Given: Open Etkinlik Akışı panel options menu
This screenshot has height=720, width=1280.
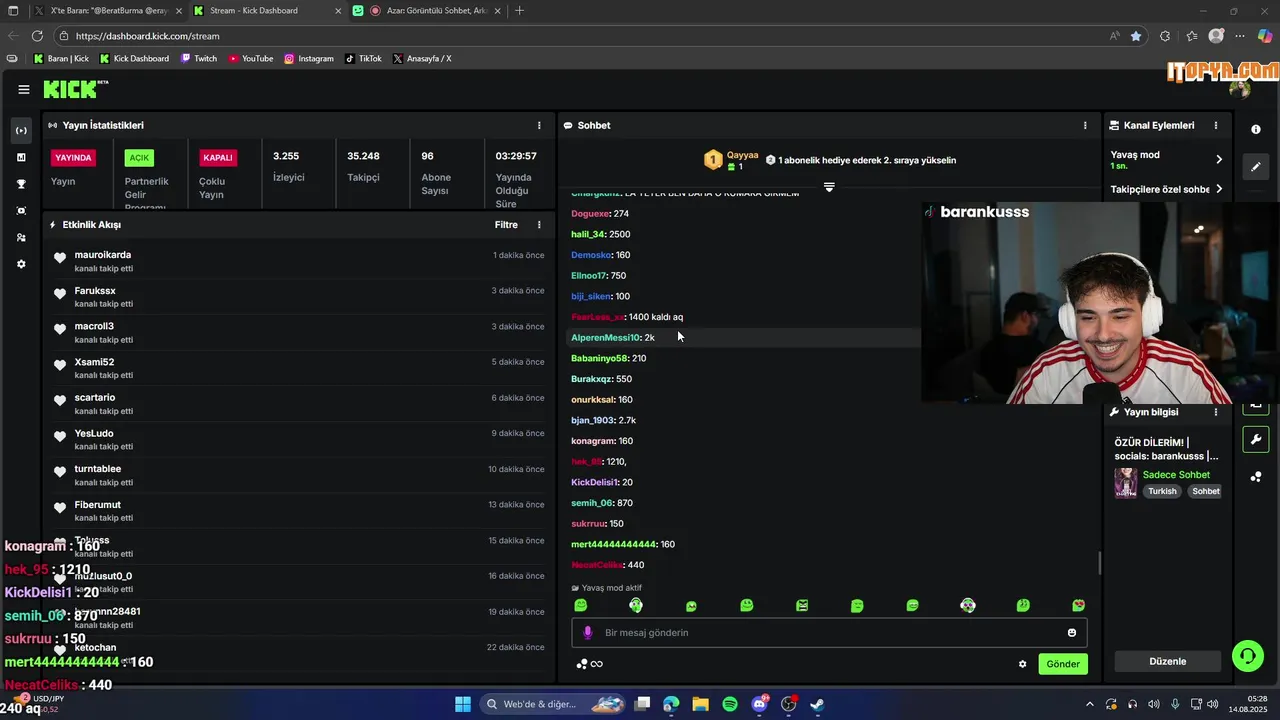Looking at the screenshot, I should point(539,225).
